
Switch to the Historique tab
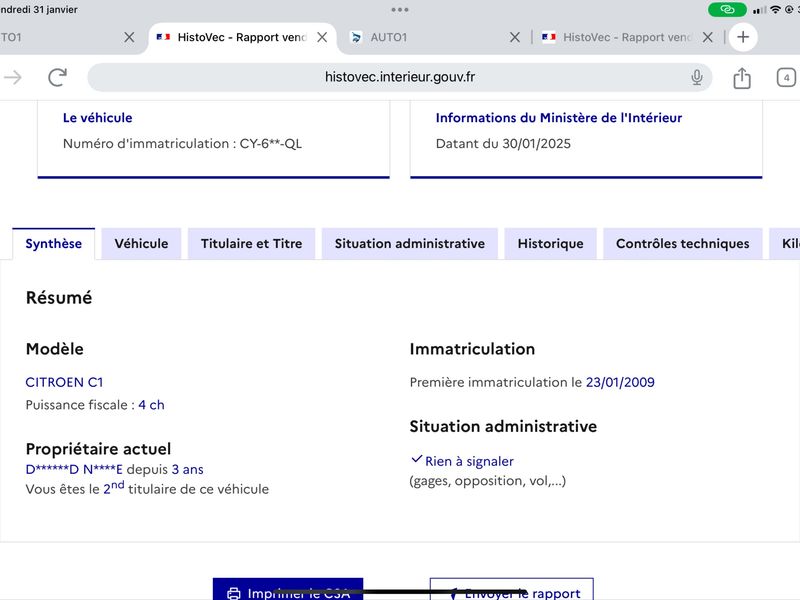[x=551, y=244]
